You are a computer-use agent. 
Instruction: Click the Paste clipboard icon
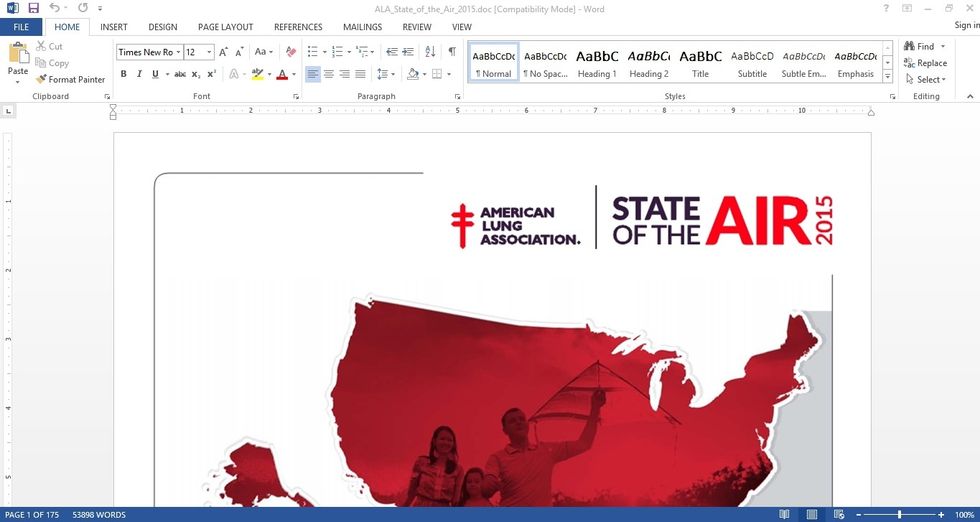[x=18, y=53]
